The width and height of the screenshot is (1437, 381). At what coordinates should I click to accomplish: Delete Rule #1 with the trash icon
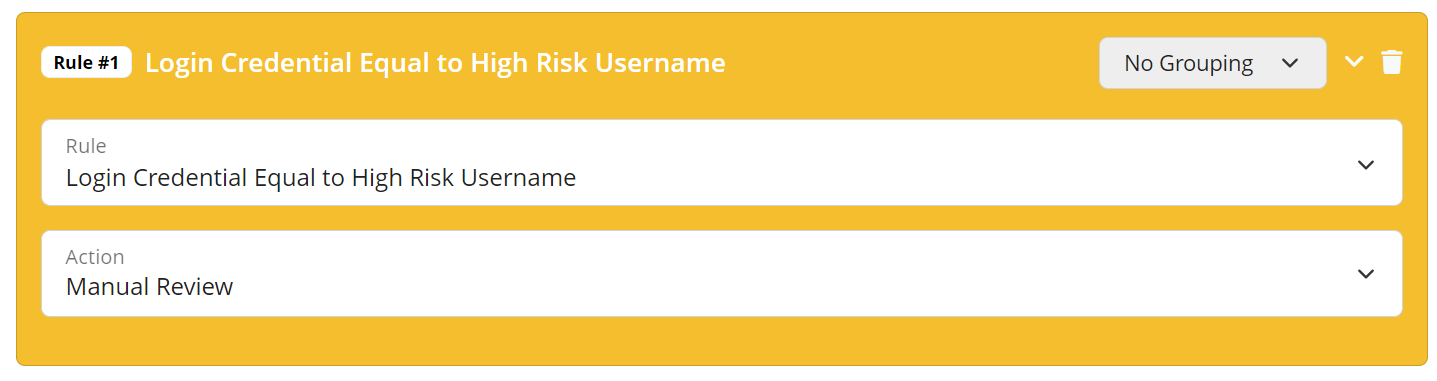tap(1391, 62)
